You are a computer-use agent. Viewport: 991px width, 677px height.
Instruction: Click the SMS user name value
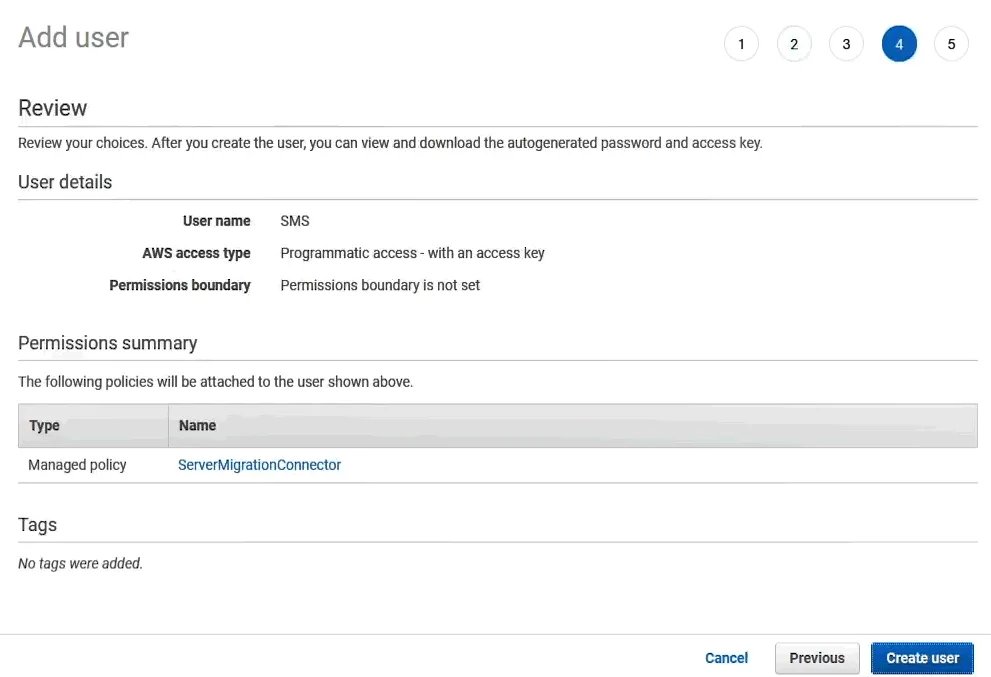coord(295,221)
